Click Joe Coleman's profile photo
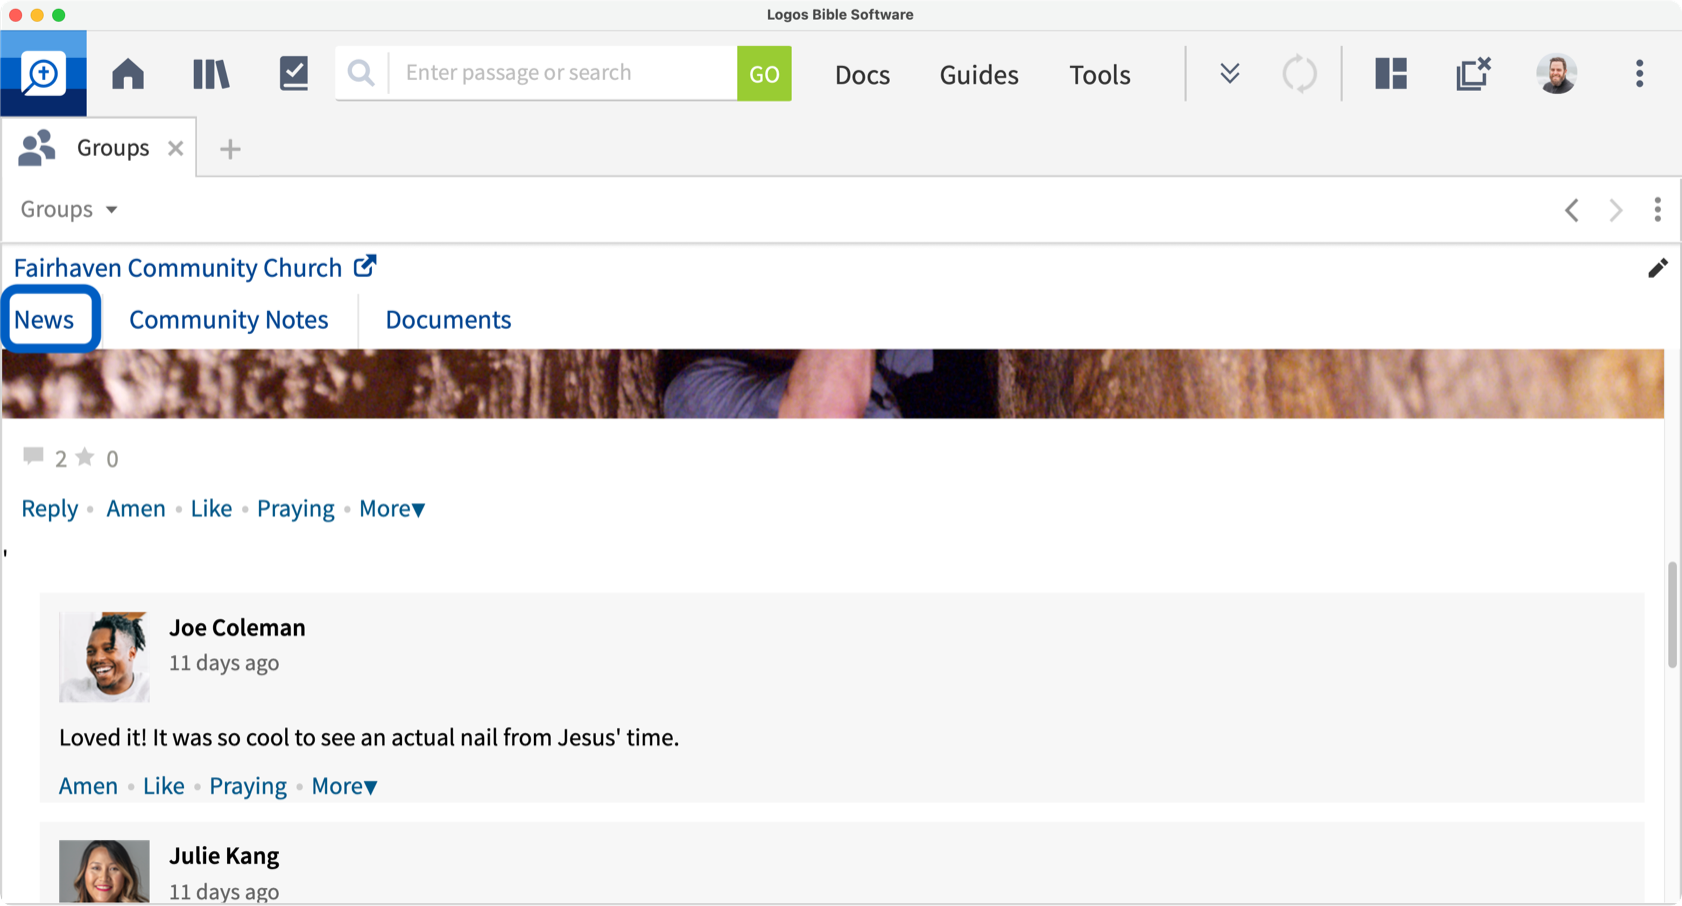 [x=104, y=657]
